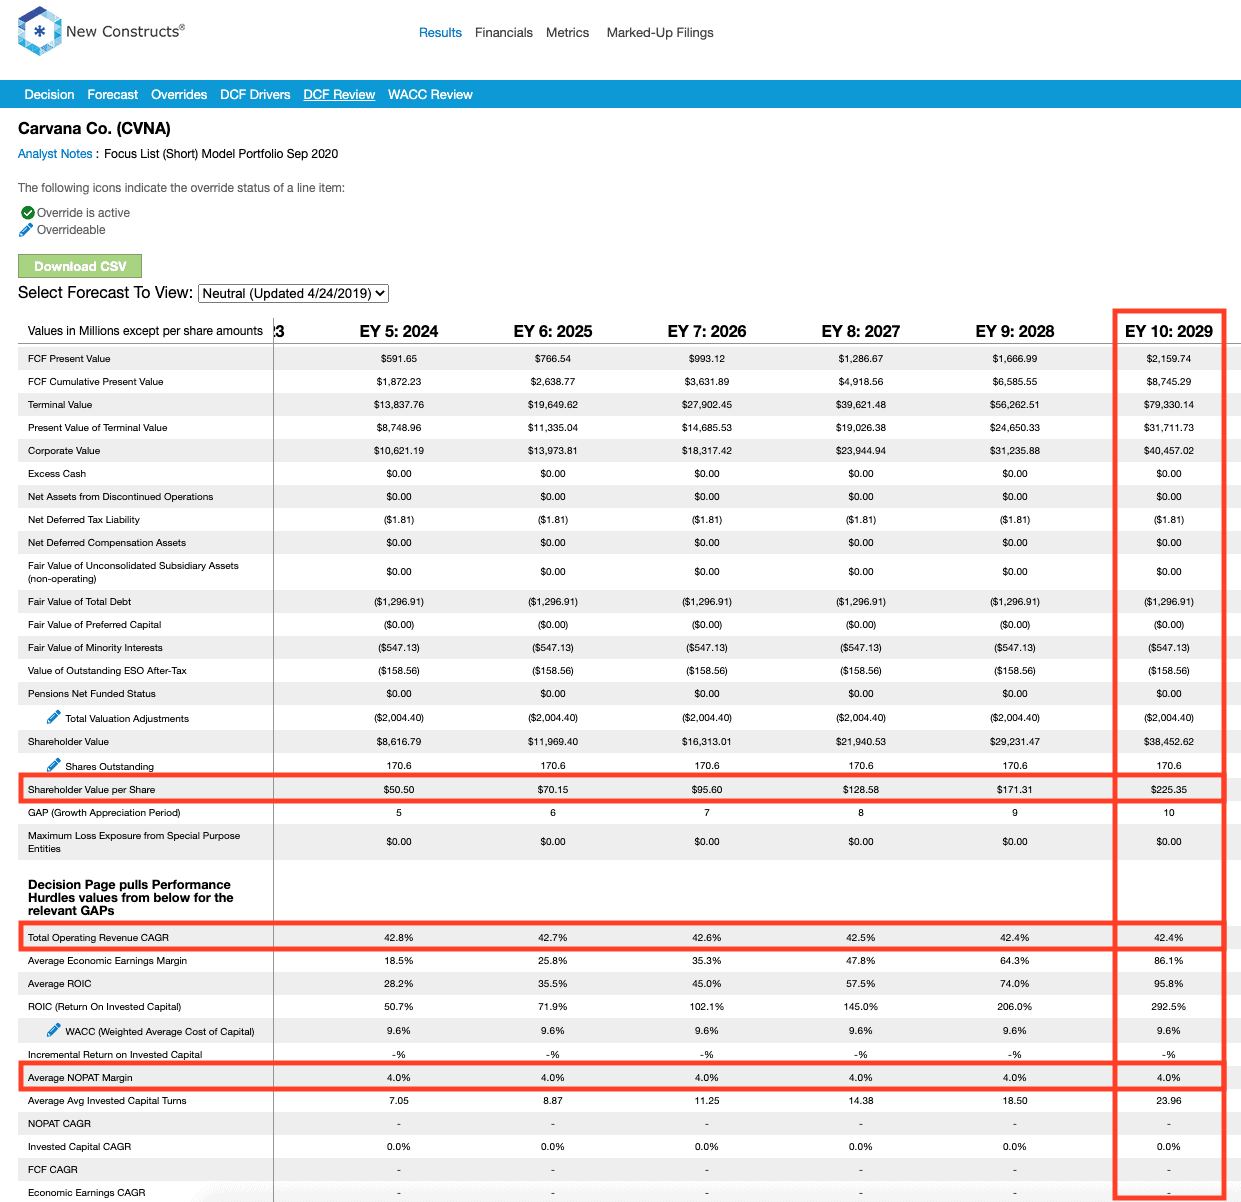Screen dimensions: 1241x1202
Task: Click the Focus List (Short) Model Portfolio text
Action: [x=221, y=154]
